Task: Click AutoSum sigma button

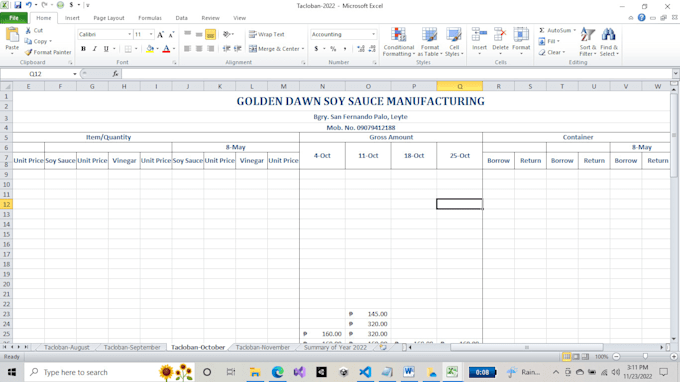Action: coord(555,30)
